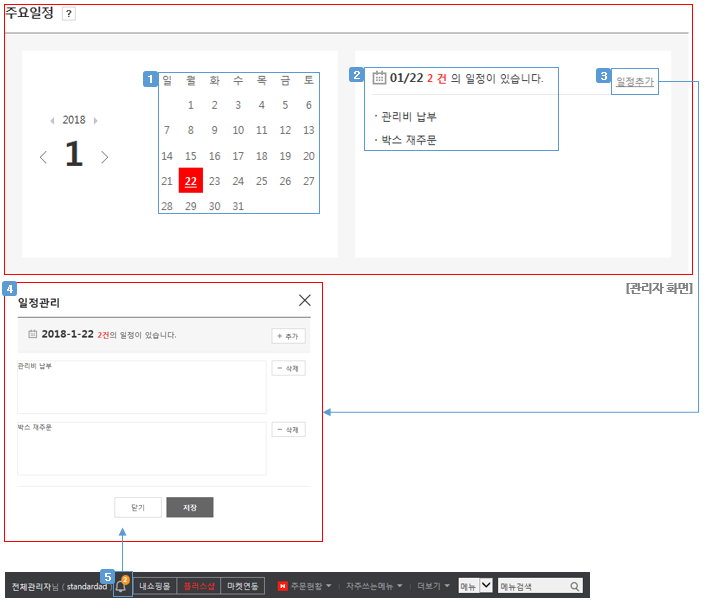Select highlighted date 22 in calendar
705x605 pixels.
(x=191, y=181)
